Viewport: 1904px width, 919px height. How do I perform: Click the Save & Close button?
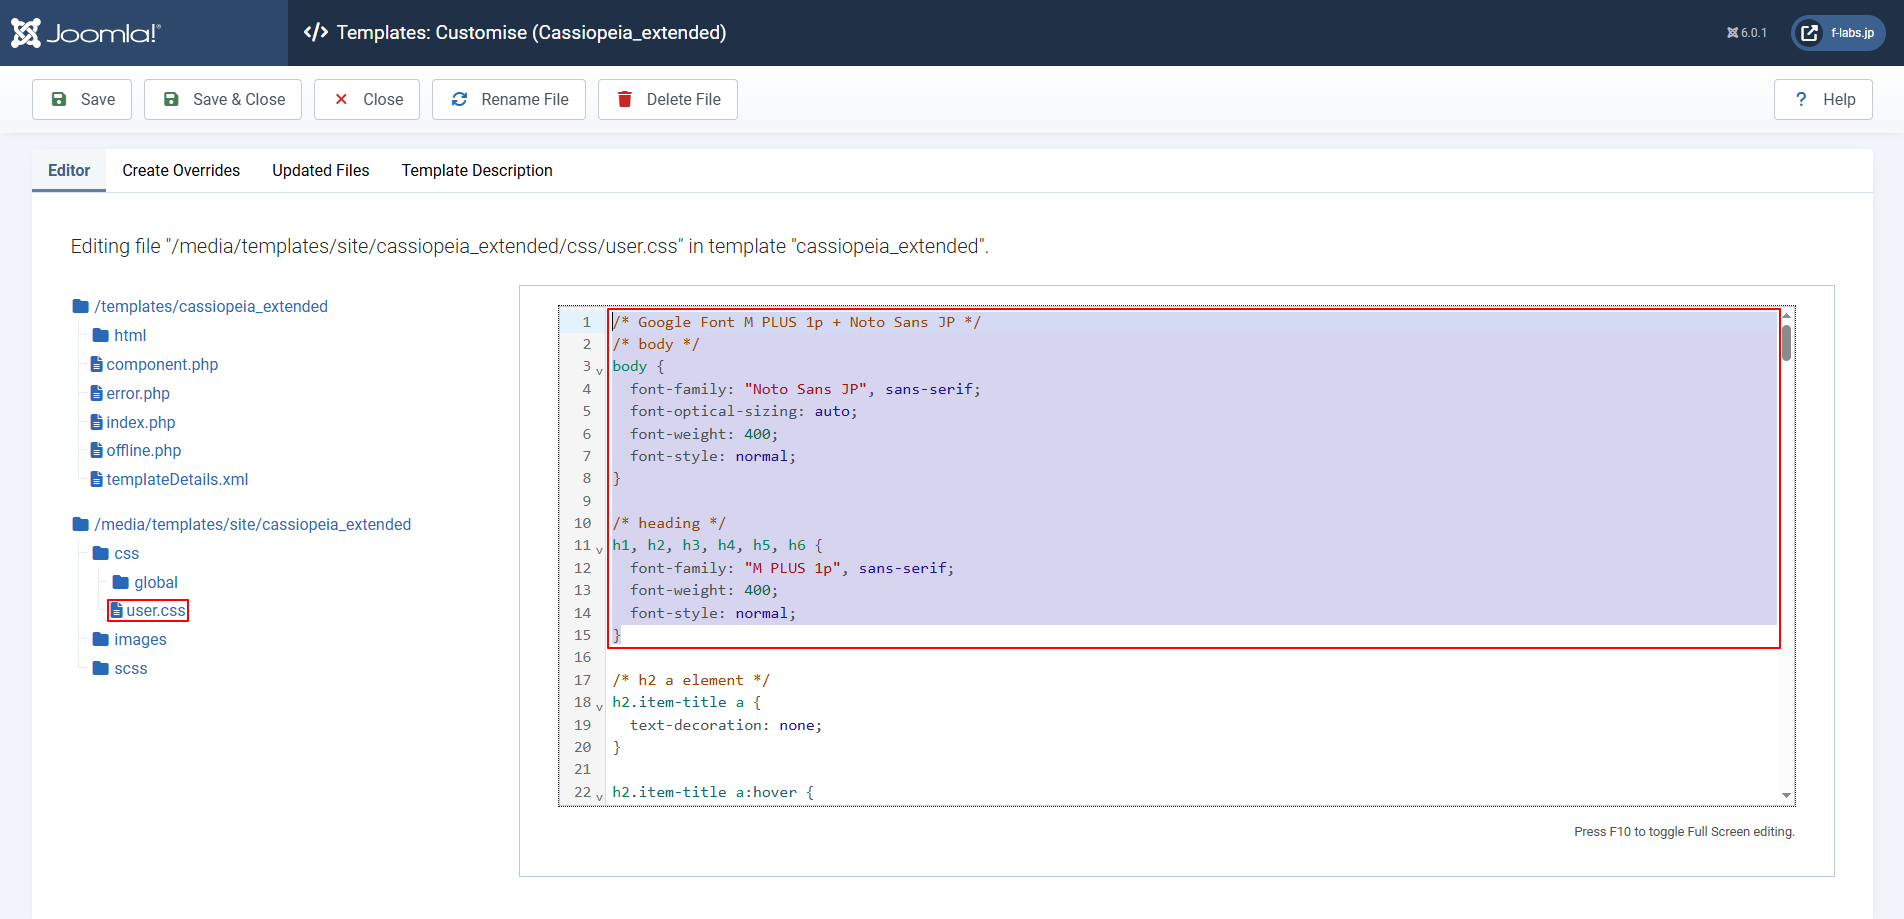click(x=223, y=100)
